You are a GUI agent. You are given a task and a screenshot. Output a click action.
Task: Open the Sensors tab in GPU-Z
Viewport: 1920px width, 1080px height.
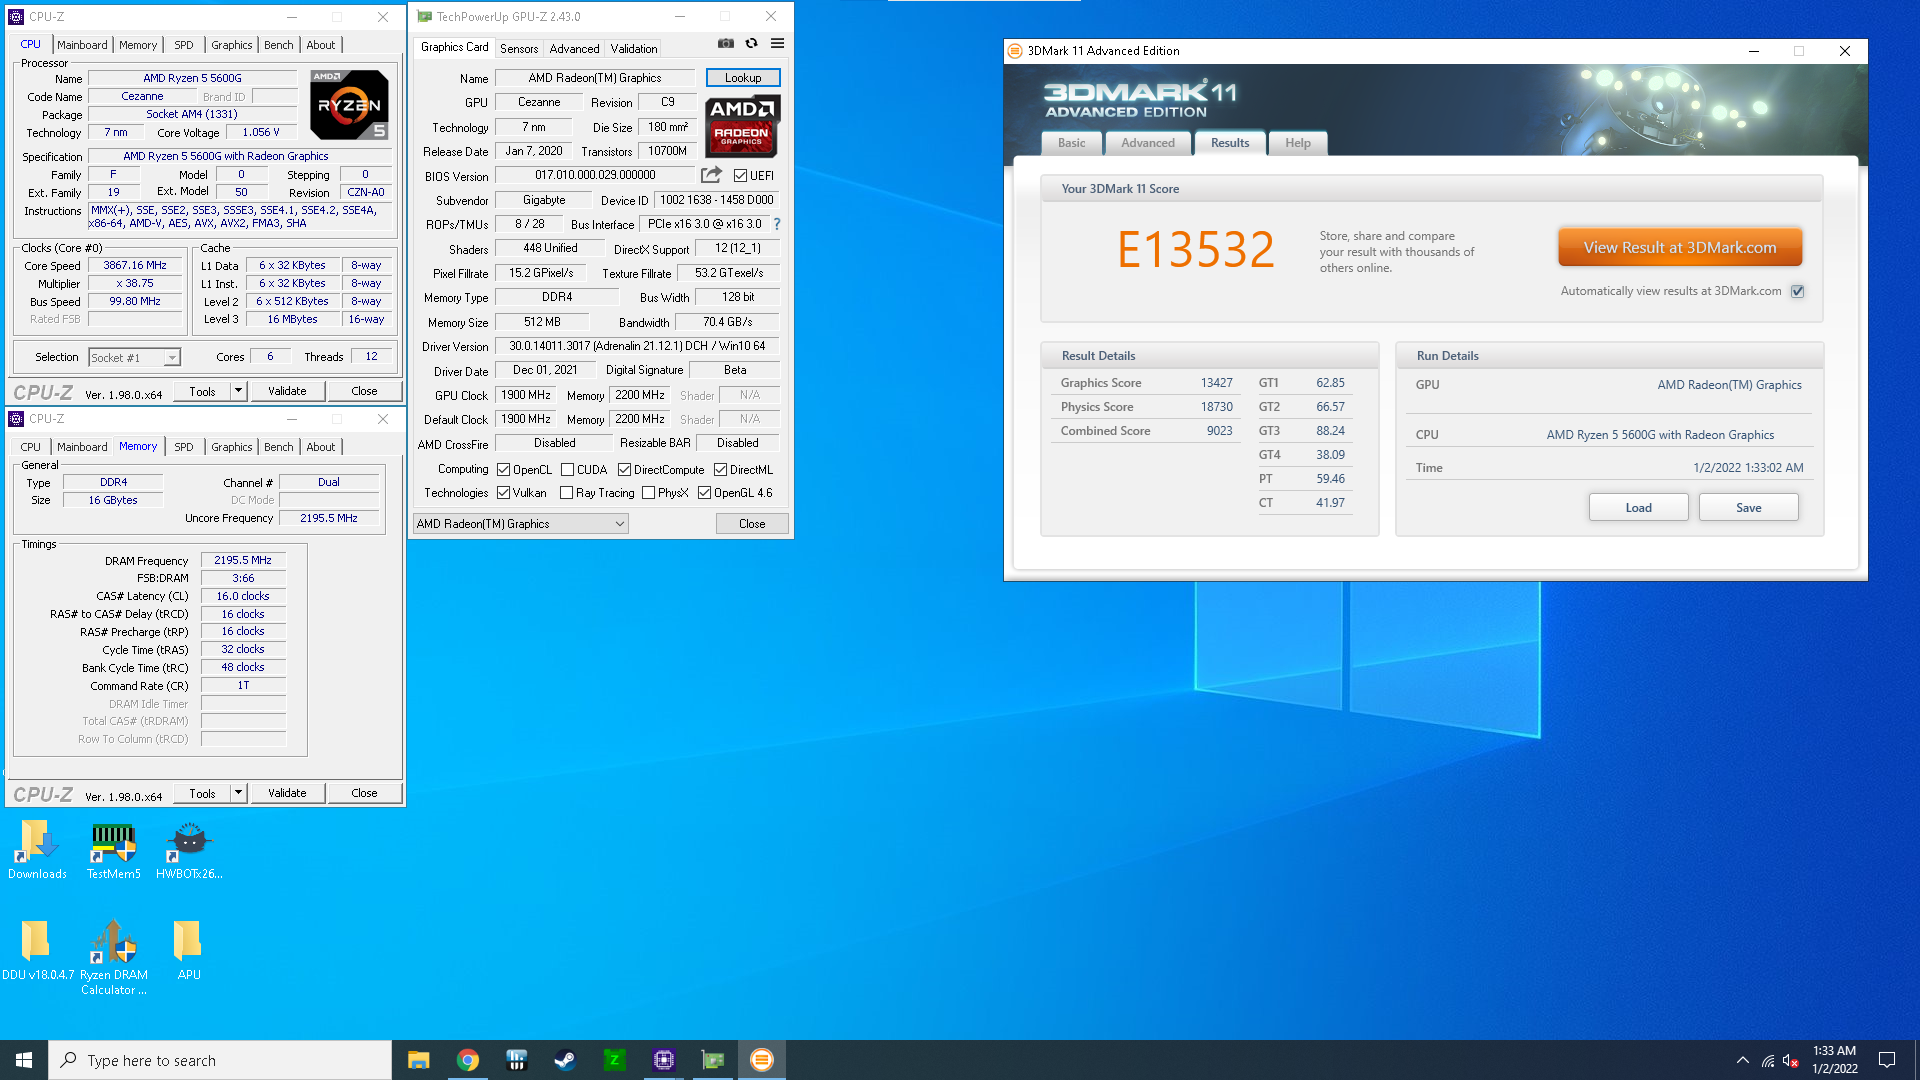pyautogui.click(x=519, y=48)
